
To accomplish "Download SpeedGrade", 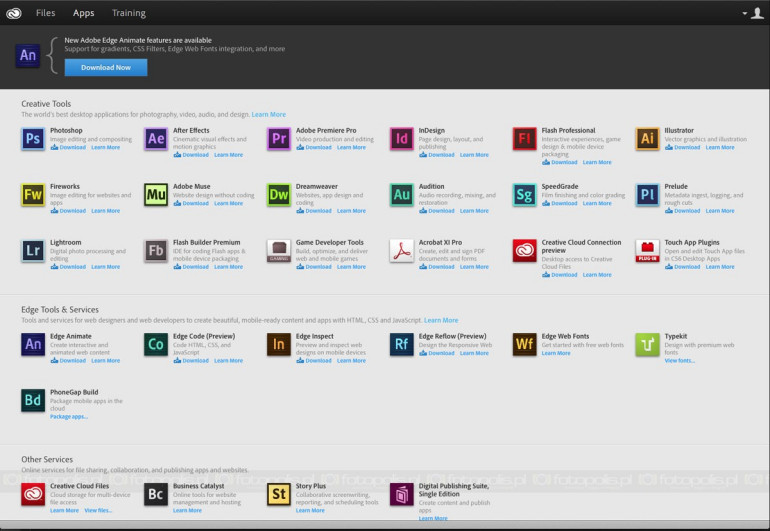I will [x=560, y=203].
